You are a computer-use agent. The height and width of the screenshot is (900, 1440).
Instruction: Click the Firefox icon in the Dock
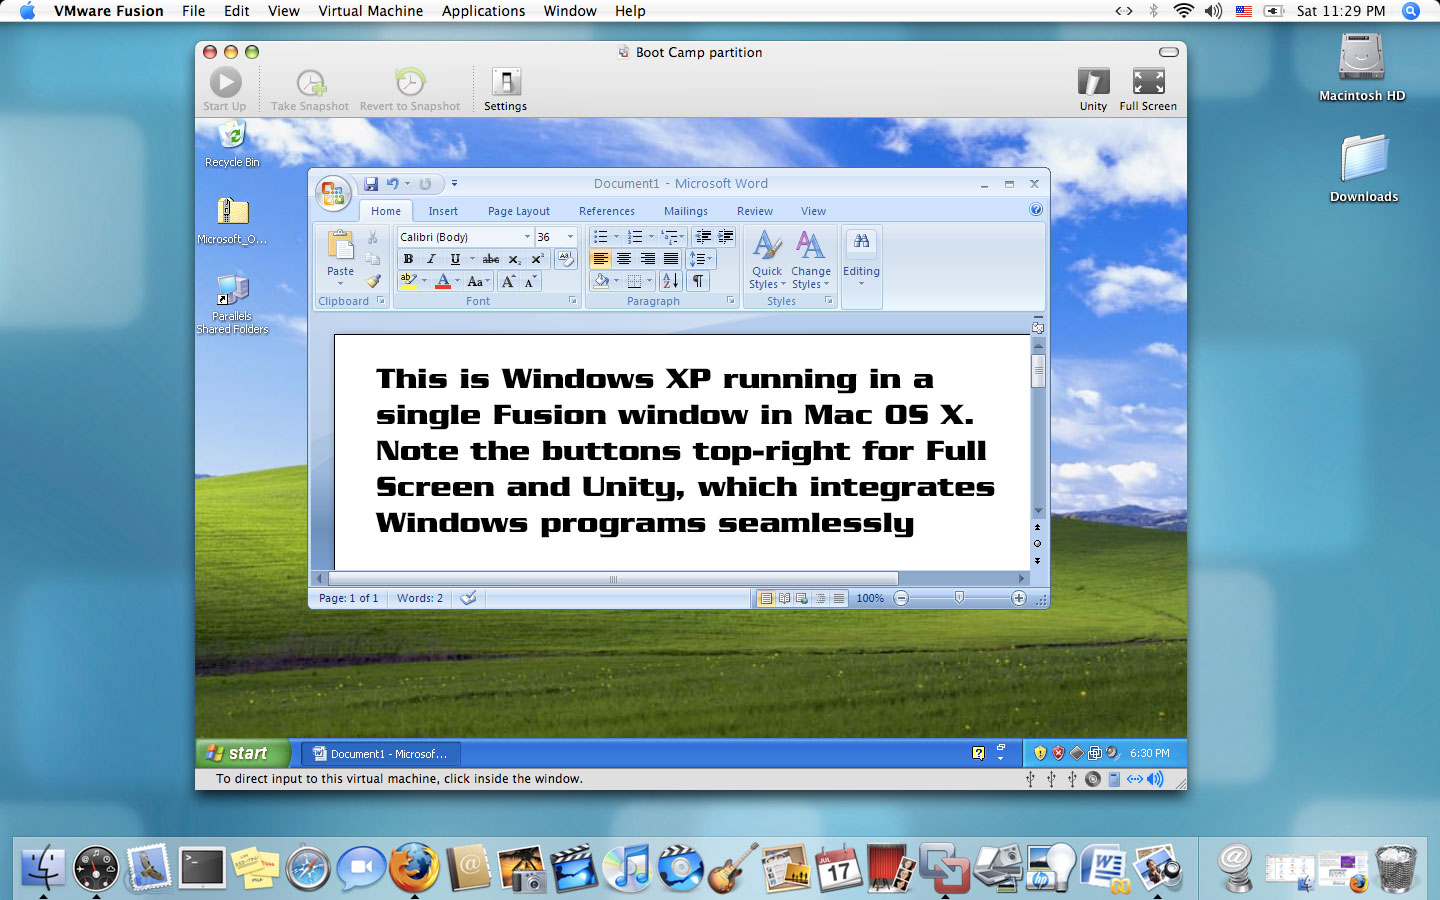click(x=413, y=867)
